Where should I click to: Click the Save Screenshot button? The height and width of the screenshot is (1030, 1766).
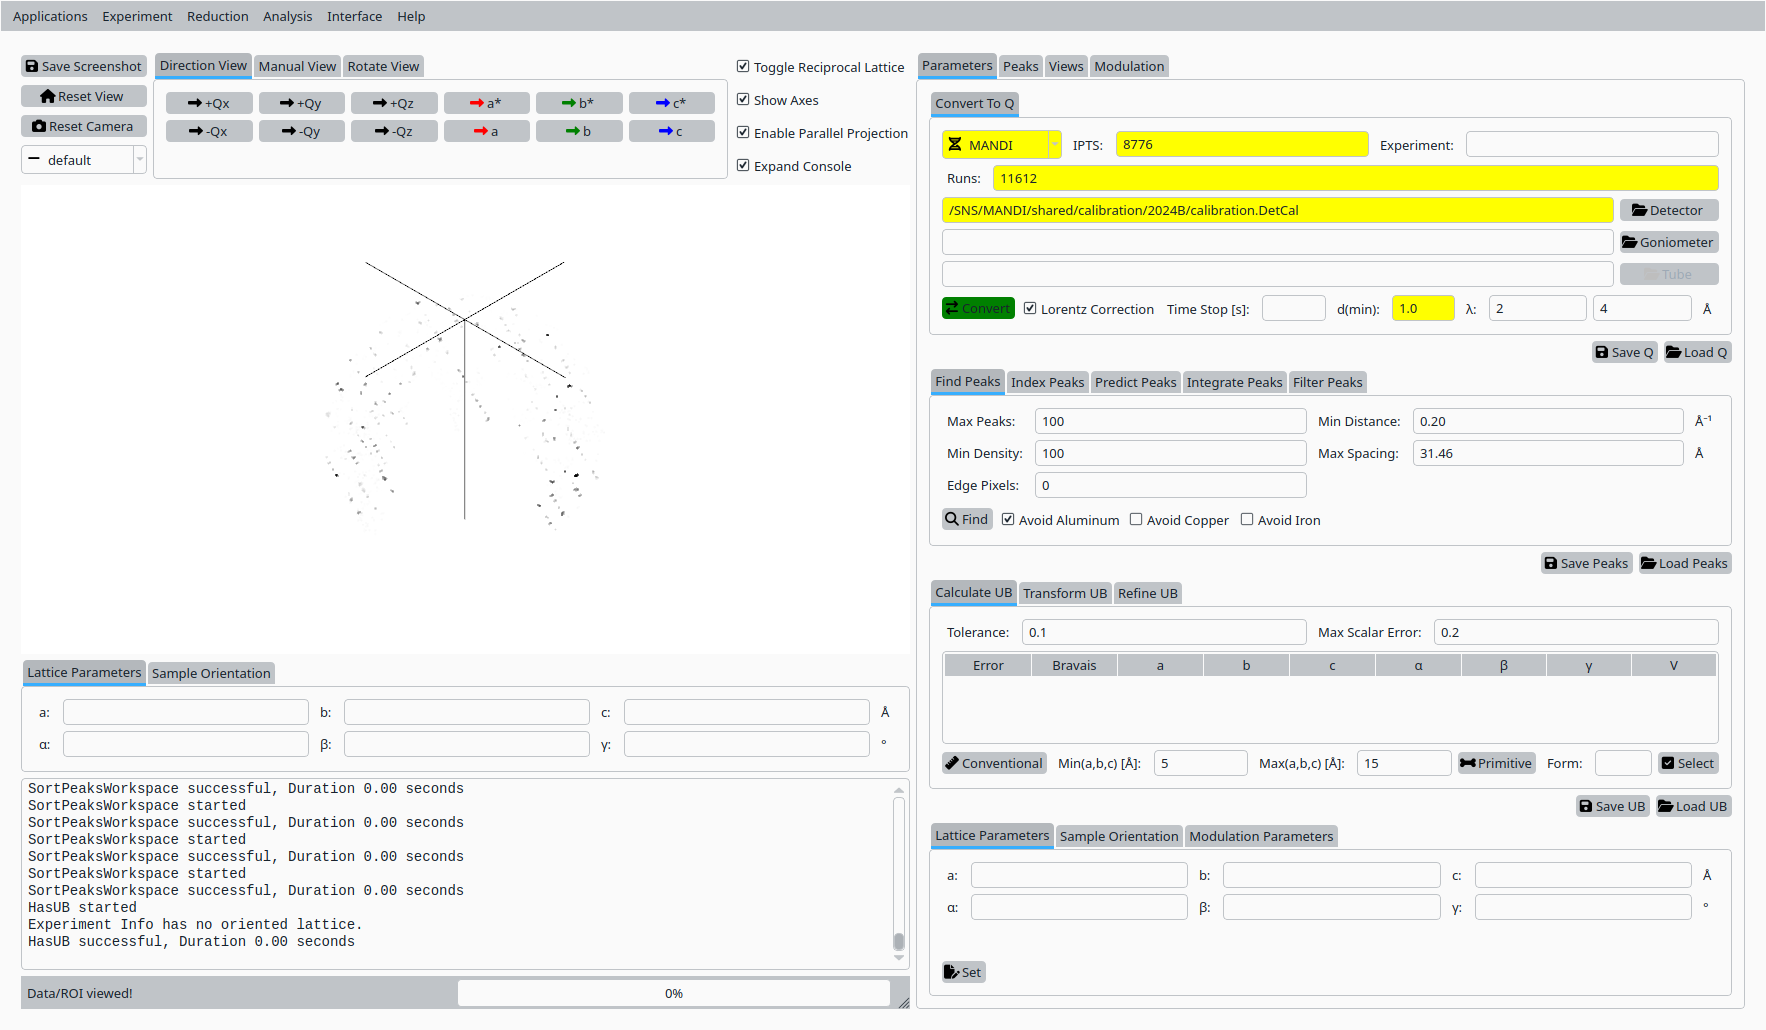click(84, 66)
